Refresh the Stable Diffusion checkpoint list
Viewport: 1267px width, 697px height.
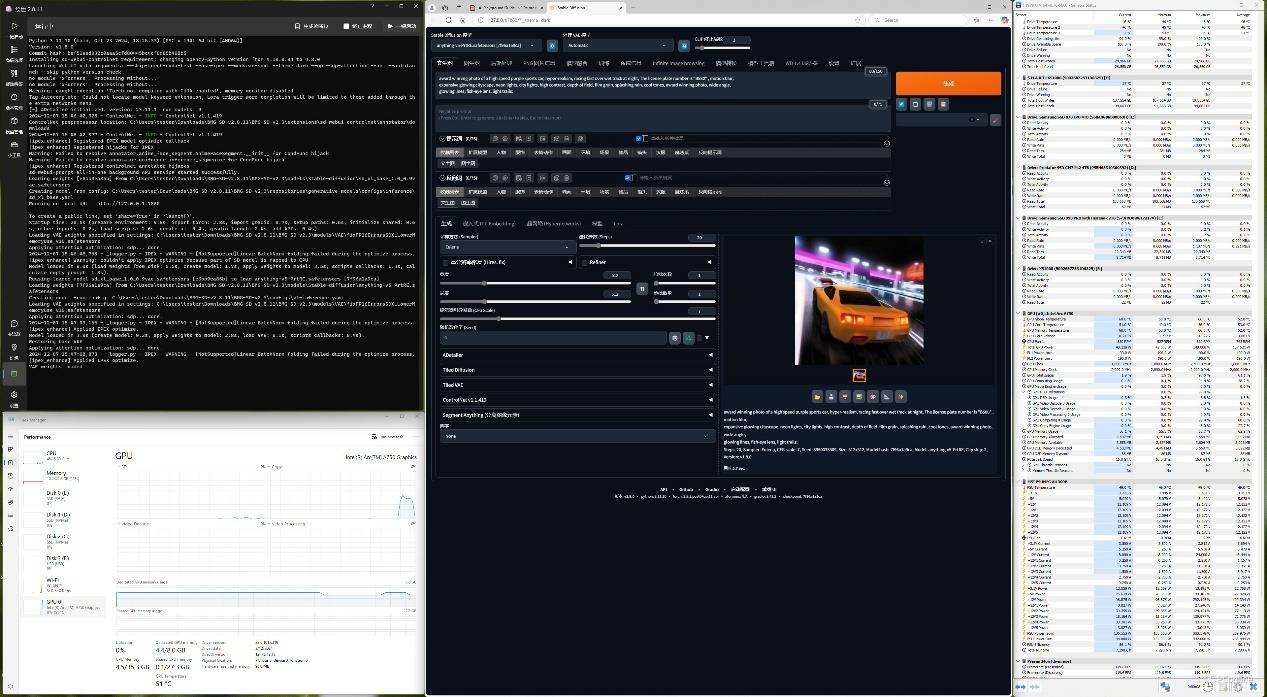coord(552,45)
